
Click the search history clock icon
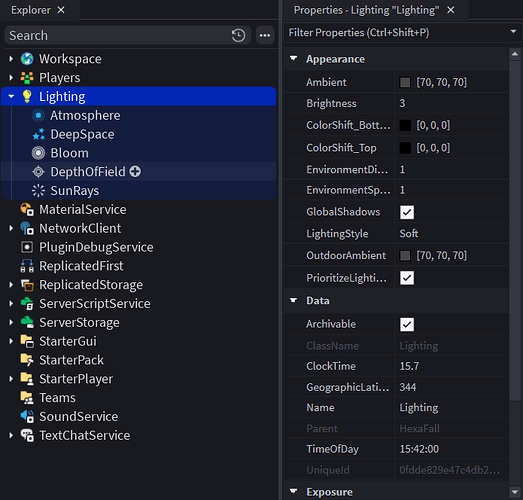238,35
